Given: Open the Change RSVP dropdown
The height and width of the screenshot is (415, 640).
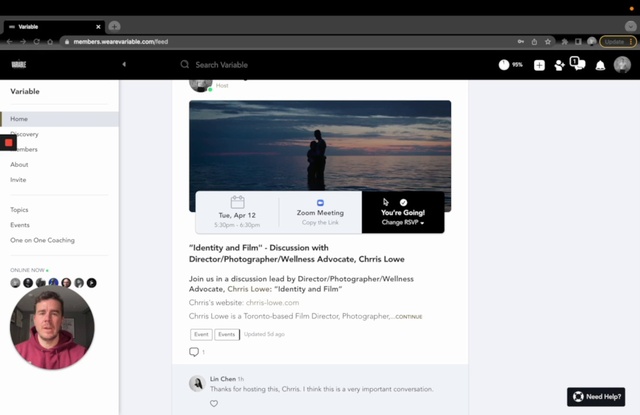Looking at the screenshot, I should (402, 223).
